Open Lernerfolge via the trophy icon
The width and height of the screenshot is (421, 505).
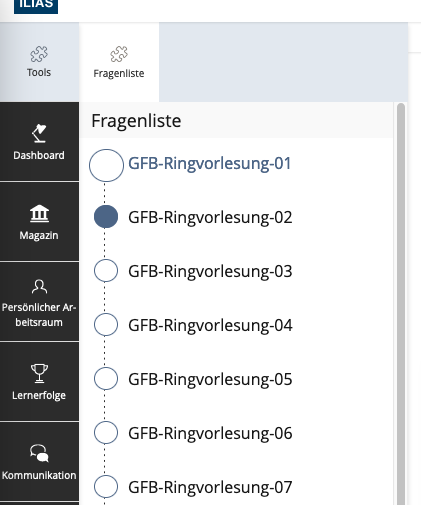(39, 373)
